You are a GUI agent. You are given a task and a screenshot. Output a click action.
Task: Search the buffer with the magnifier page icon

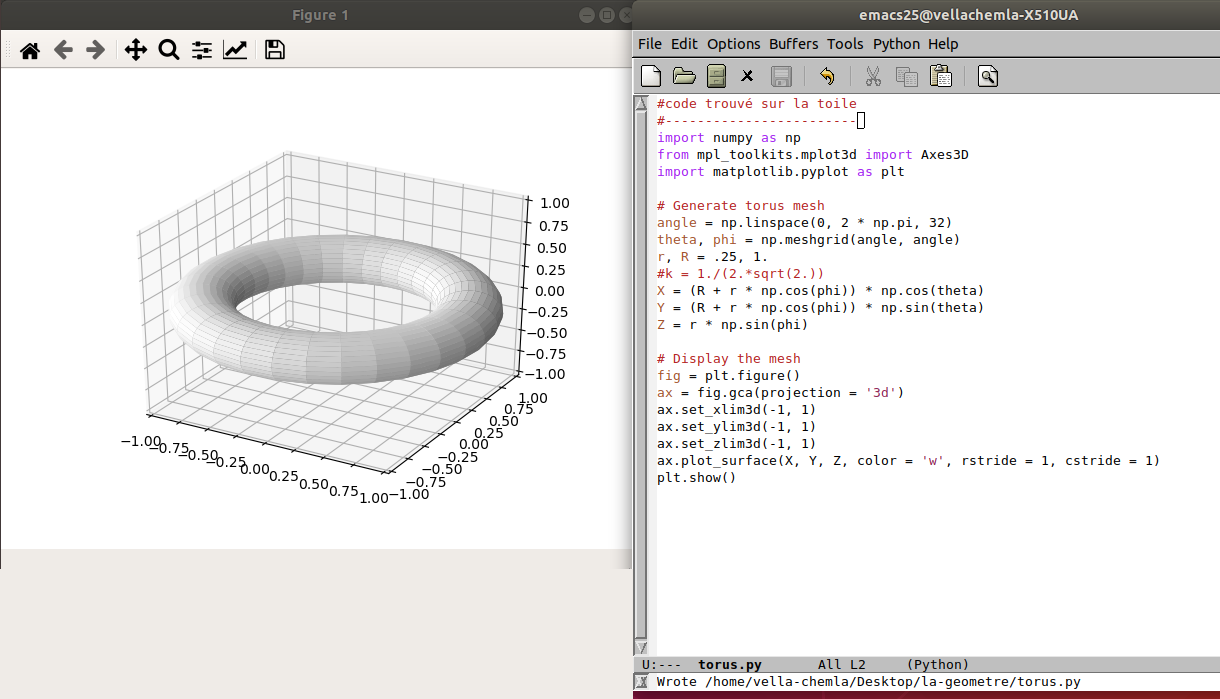click(988, 76)
